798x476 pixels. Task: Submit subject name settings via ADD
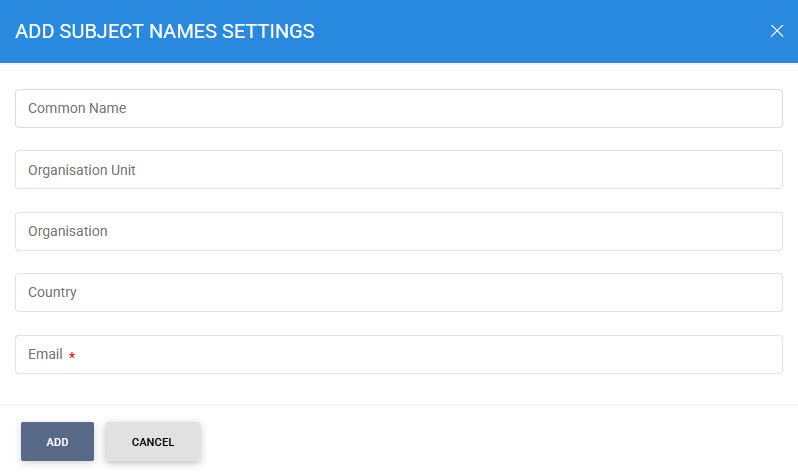click(57, 442)
